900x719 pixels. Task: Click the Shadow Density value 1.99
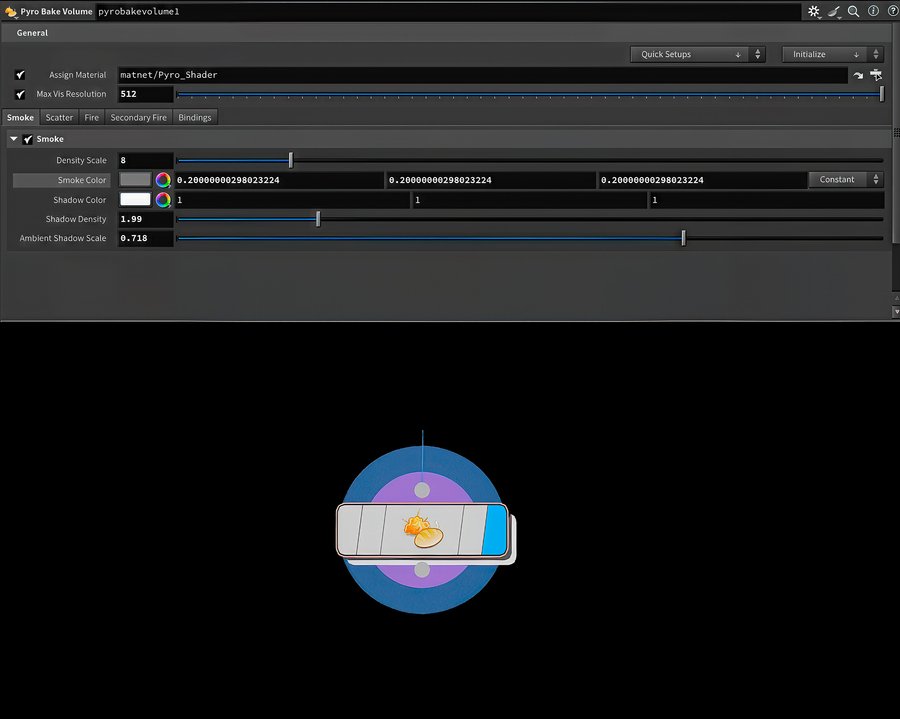point(146,219)
